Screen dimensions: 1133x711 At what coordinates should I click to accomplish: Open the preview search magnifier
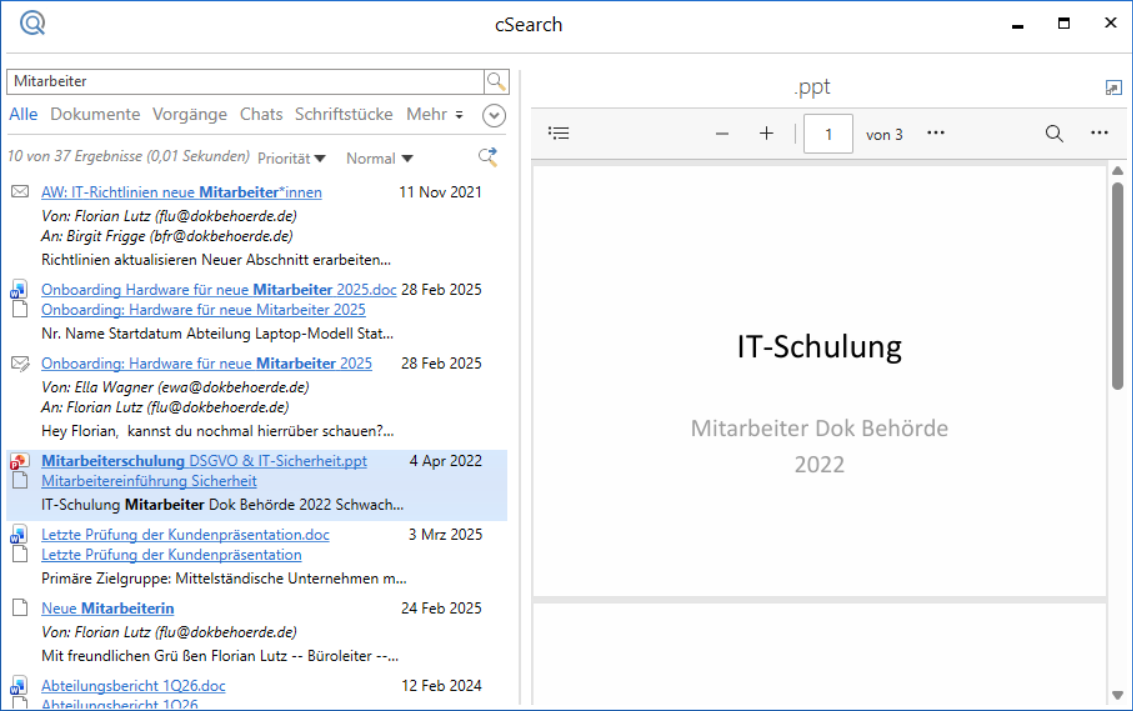coord(1054,133)
